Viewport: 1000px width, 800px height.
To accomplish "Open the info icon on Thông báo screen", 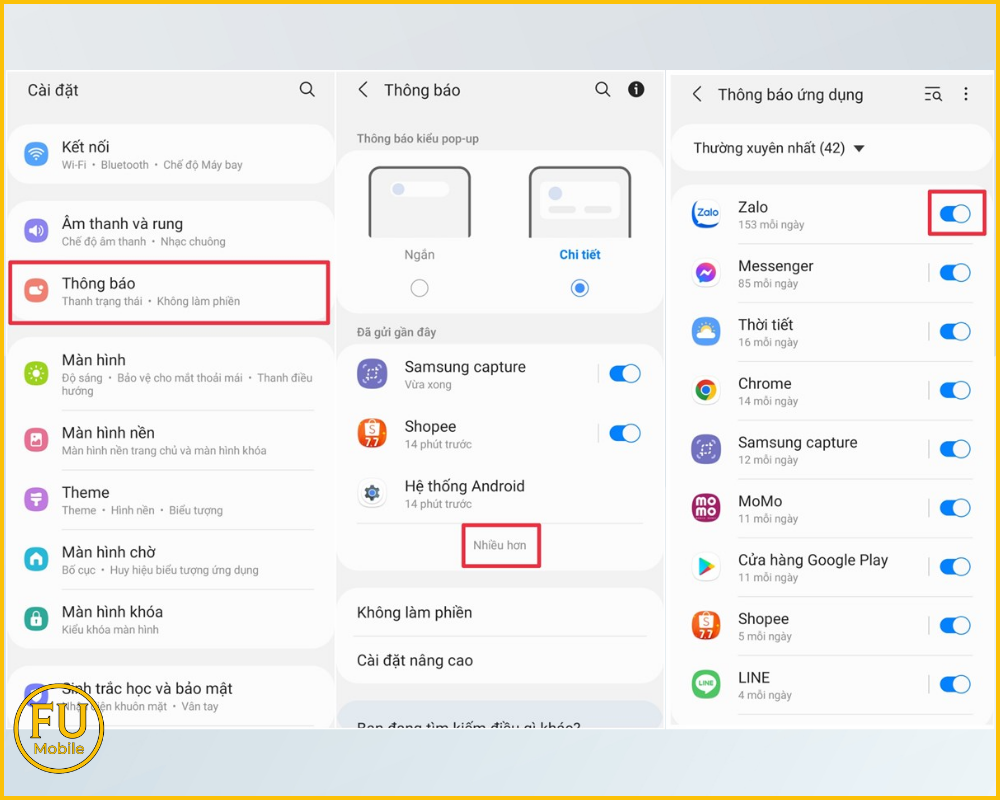I will [636, 89].
